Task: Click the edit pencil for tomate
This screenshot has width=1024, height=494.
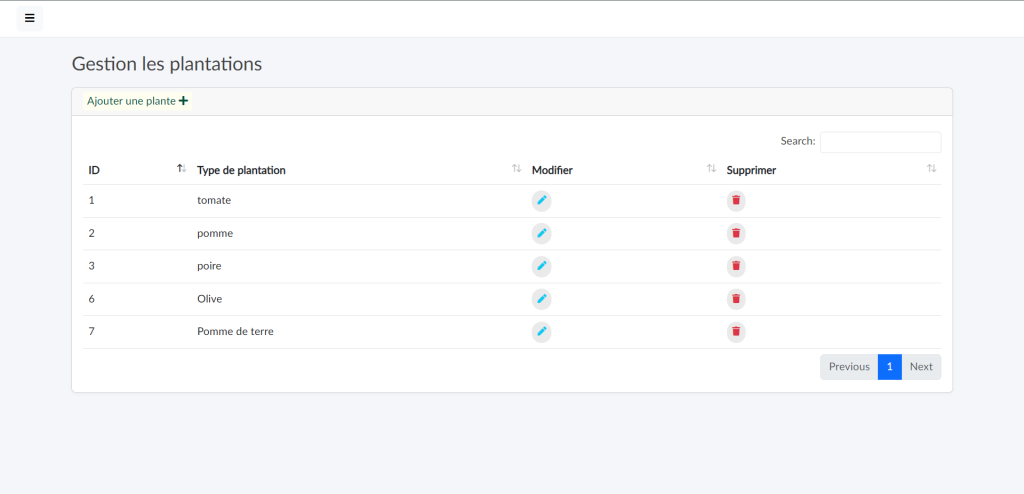Action: point(541,200)
